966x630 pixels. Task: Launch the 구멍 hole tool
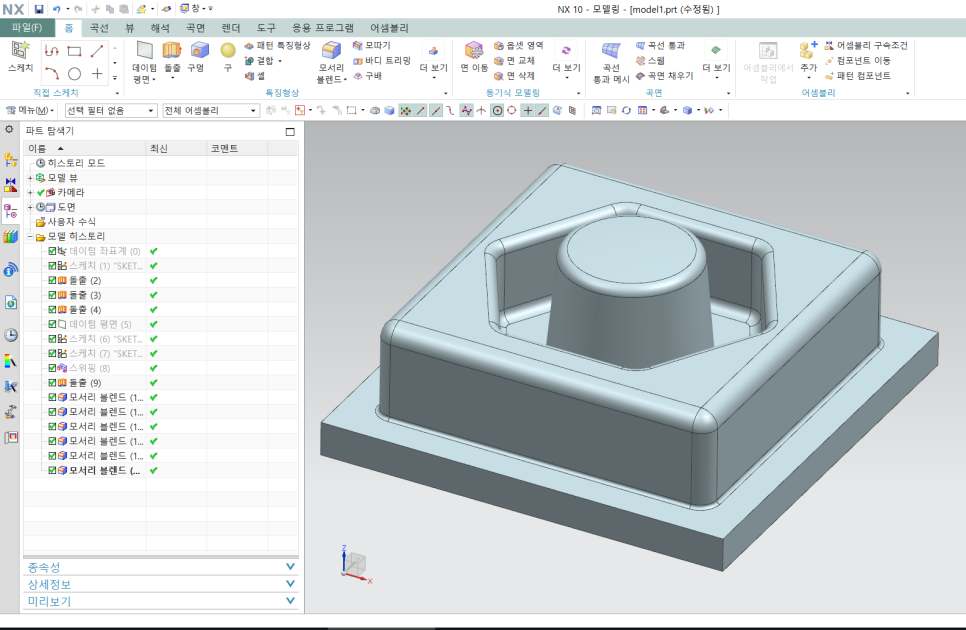(197, 57)
